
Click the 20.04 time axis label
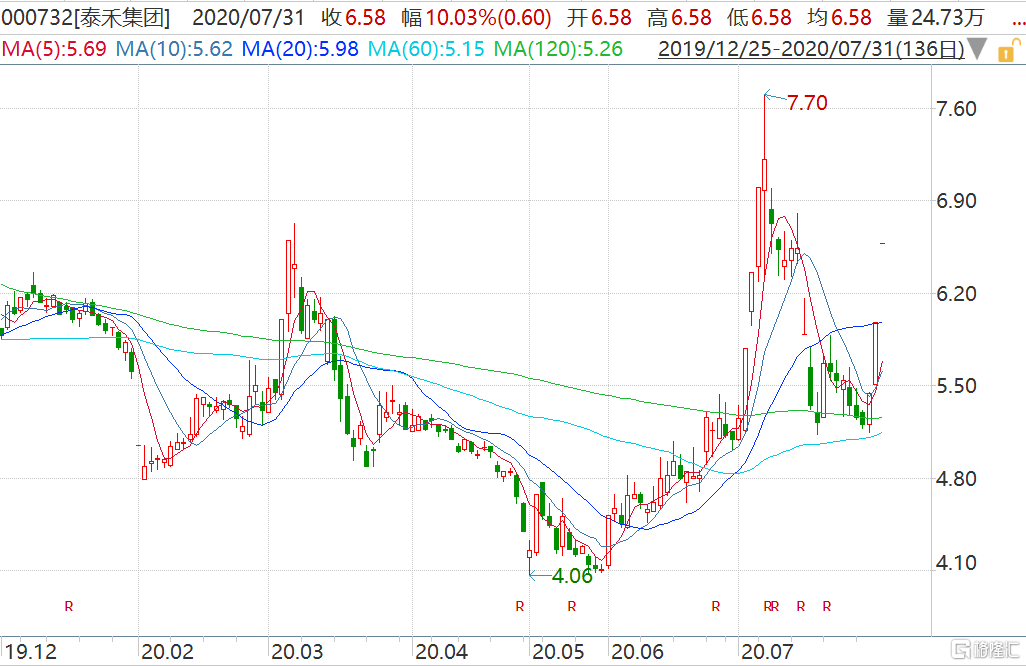(442, 652)
